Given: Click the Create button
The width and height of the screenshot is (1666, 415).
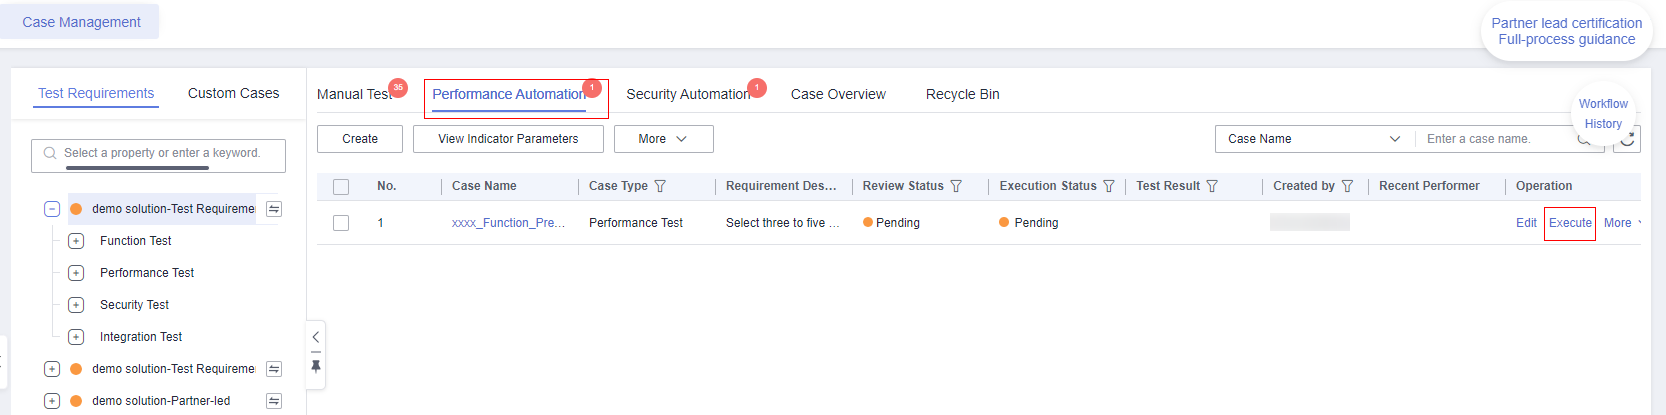Looking at the screenshot, I should click(360, 139).
